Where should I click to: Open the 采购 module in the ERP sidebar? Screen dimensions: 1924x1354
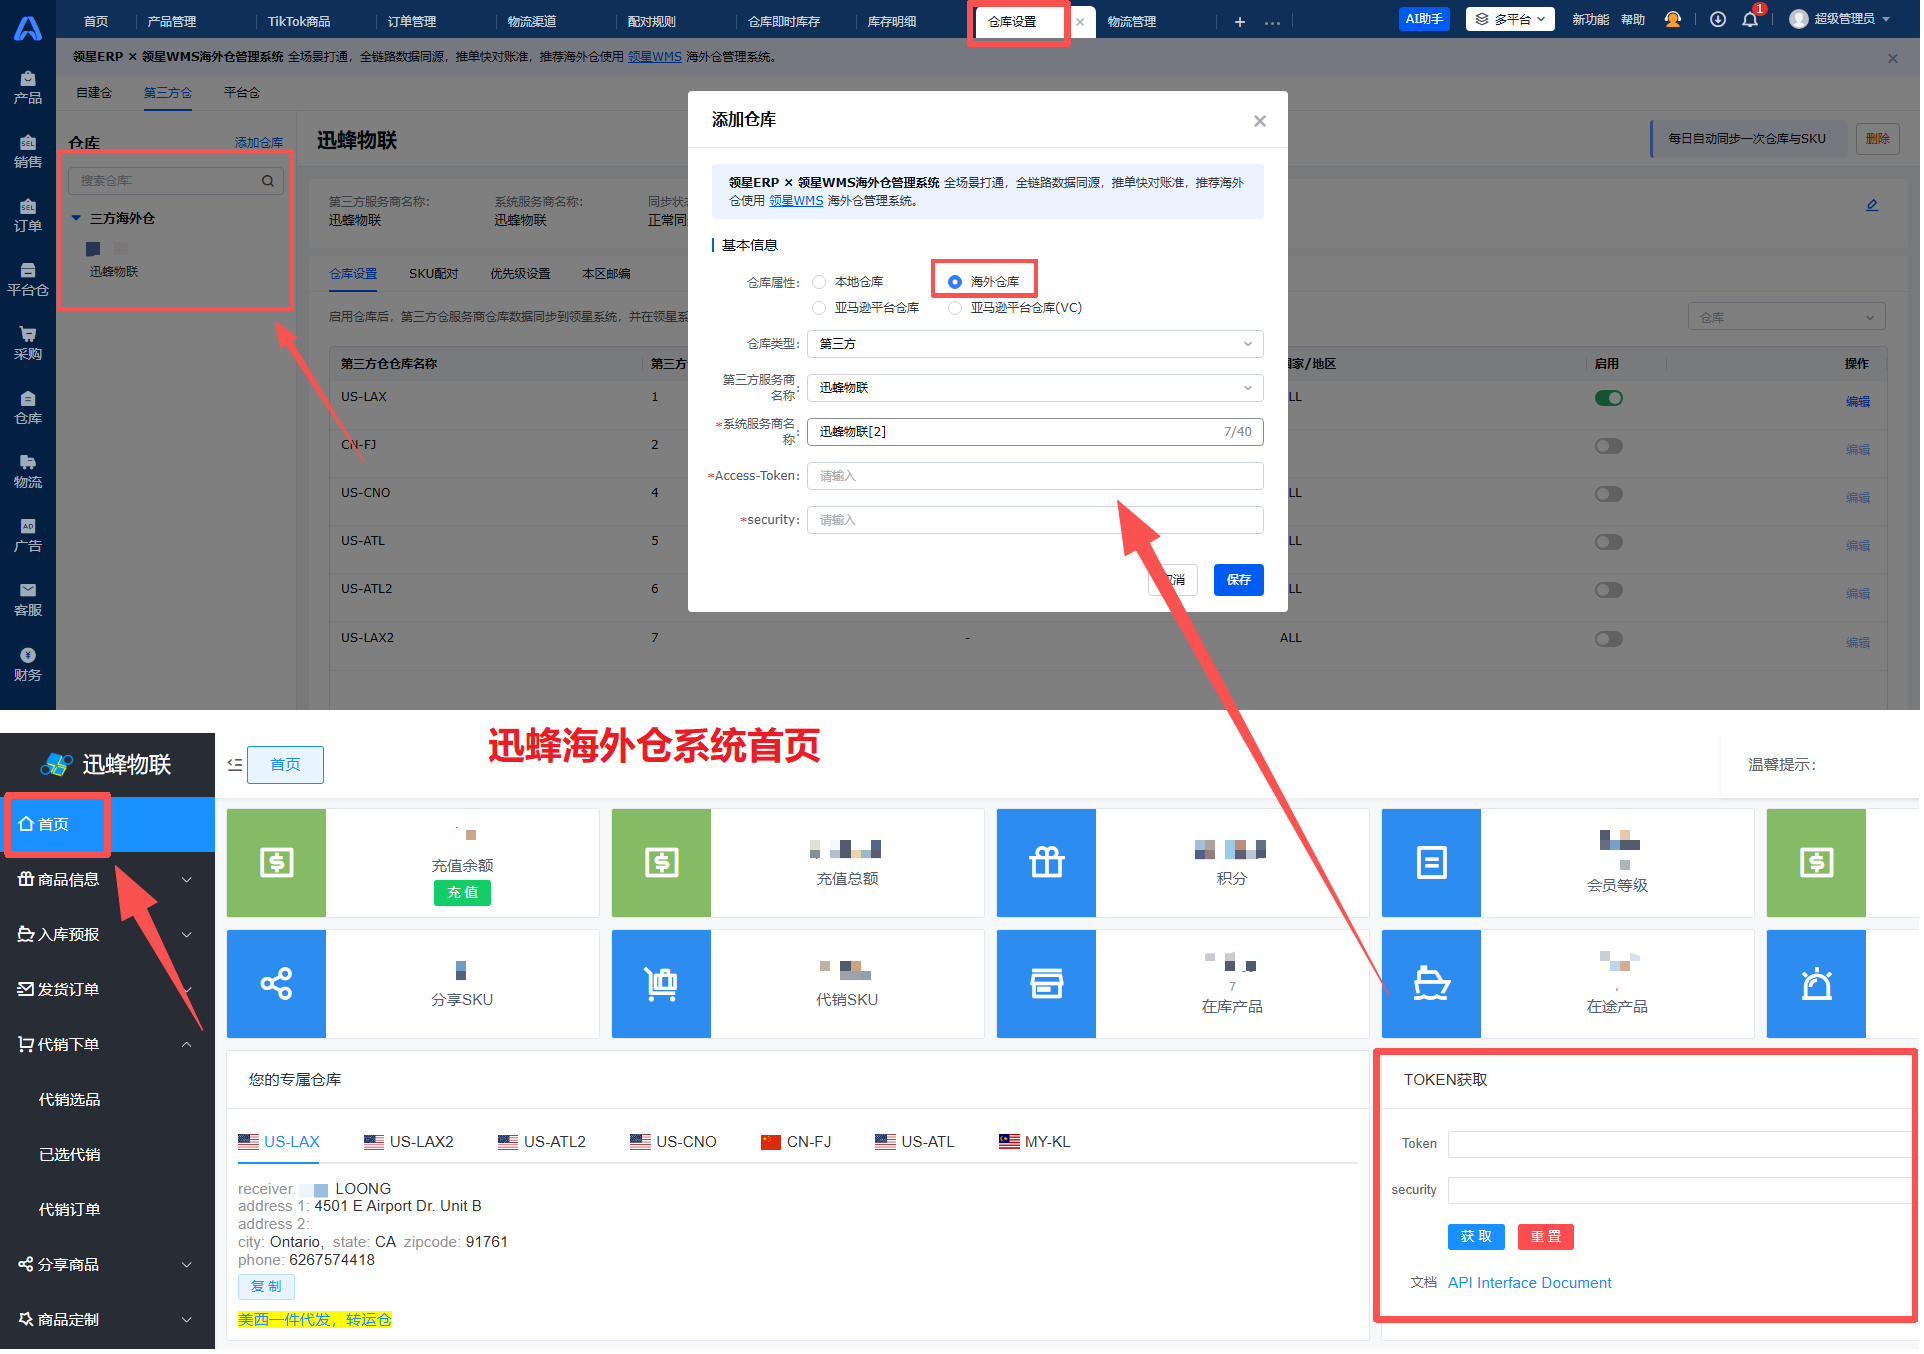click(x=28, y=343)
